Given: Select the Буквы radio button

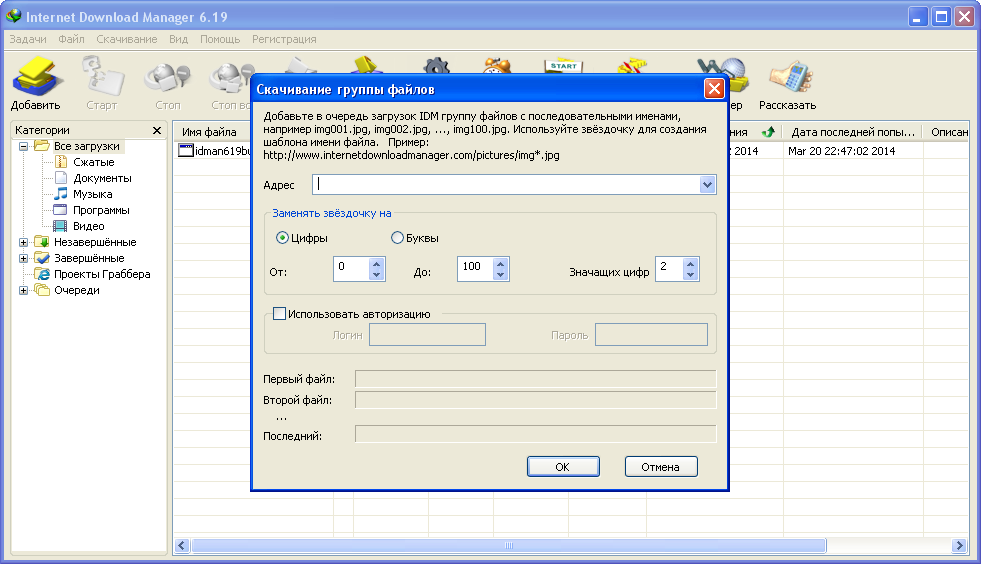Looking at the screenshot, I should point(397,238).
